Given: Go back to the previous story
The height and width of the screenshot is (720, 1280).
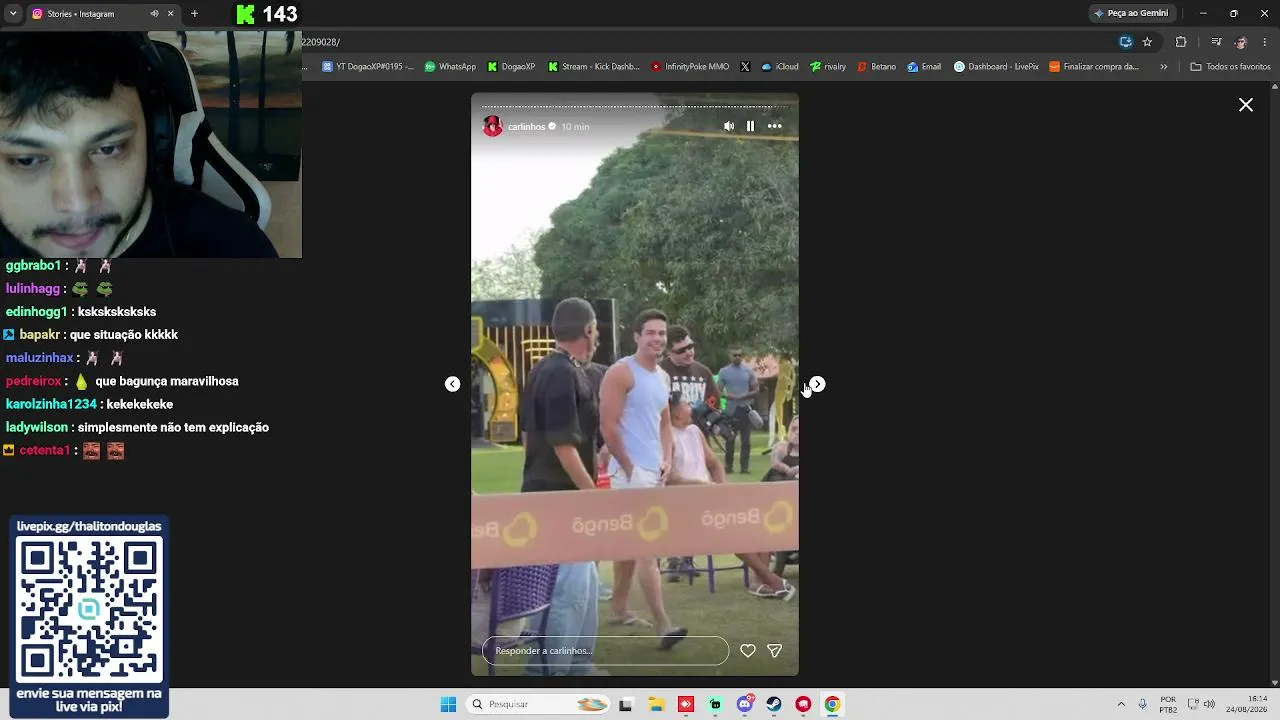Looking at the screenshot, I should 452,384.
